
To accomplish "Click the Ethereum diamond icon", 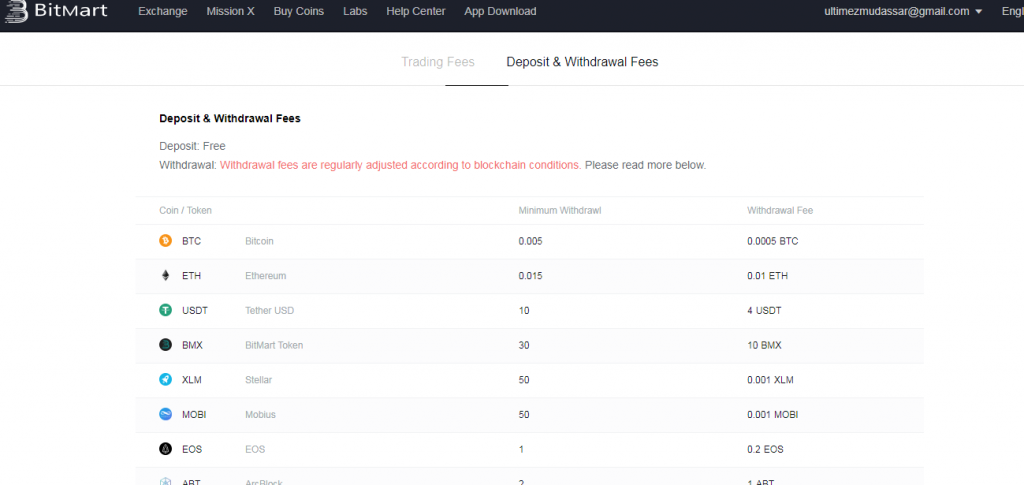I will point(165,275).
